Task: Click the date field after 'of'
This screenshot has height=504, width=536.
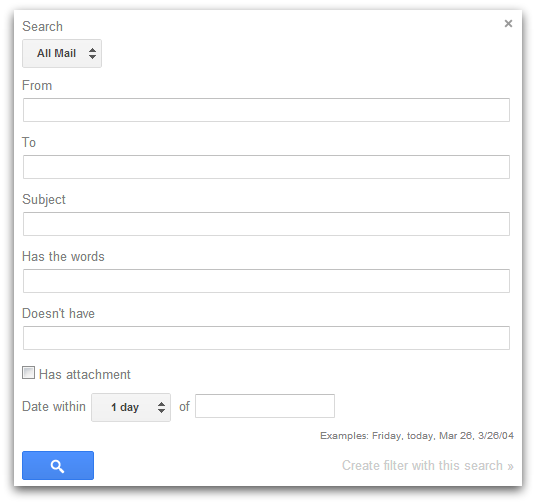Action: click(265, 406)
